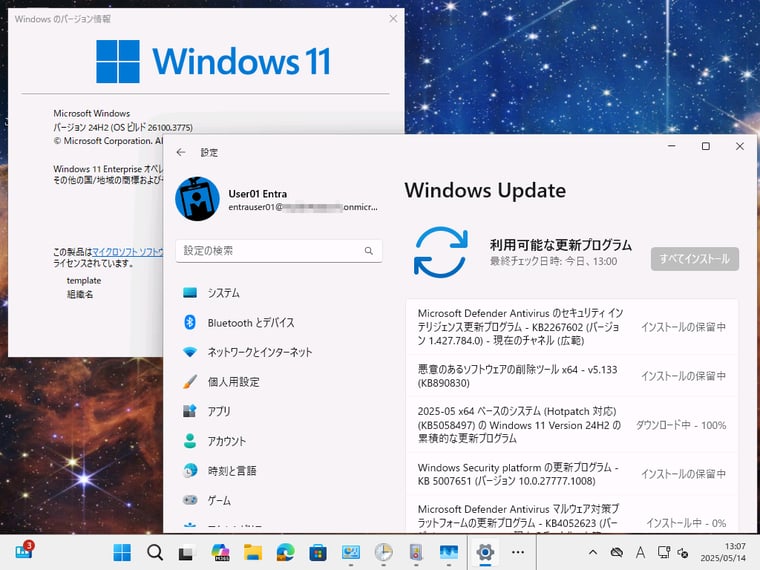Image resolution: width=760 pixels, height=570 pixels.
Task: Click the Windows Update sync arrows icon
Action: [x=441, y=252]
